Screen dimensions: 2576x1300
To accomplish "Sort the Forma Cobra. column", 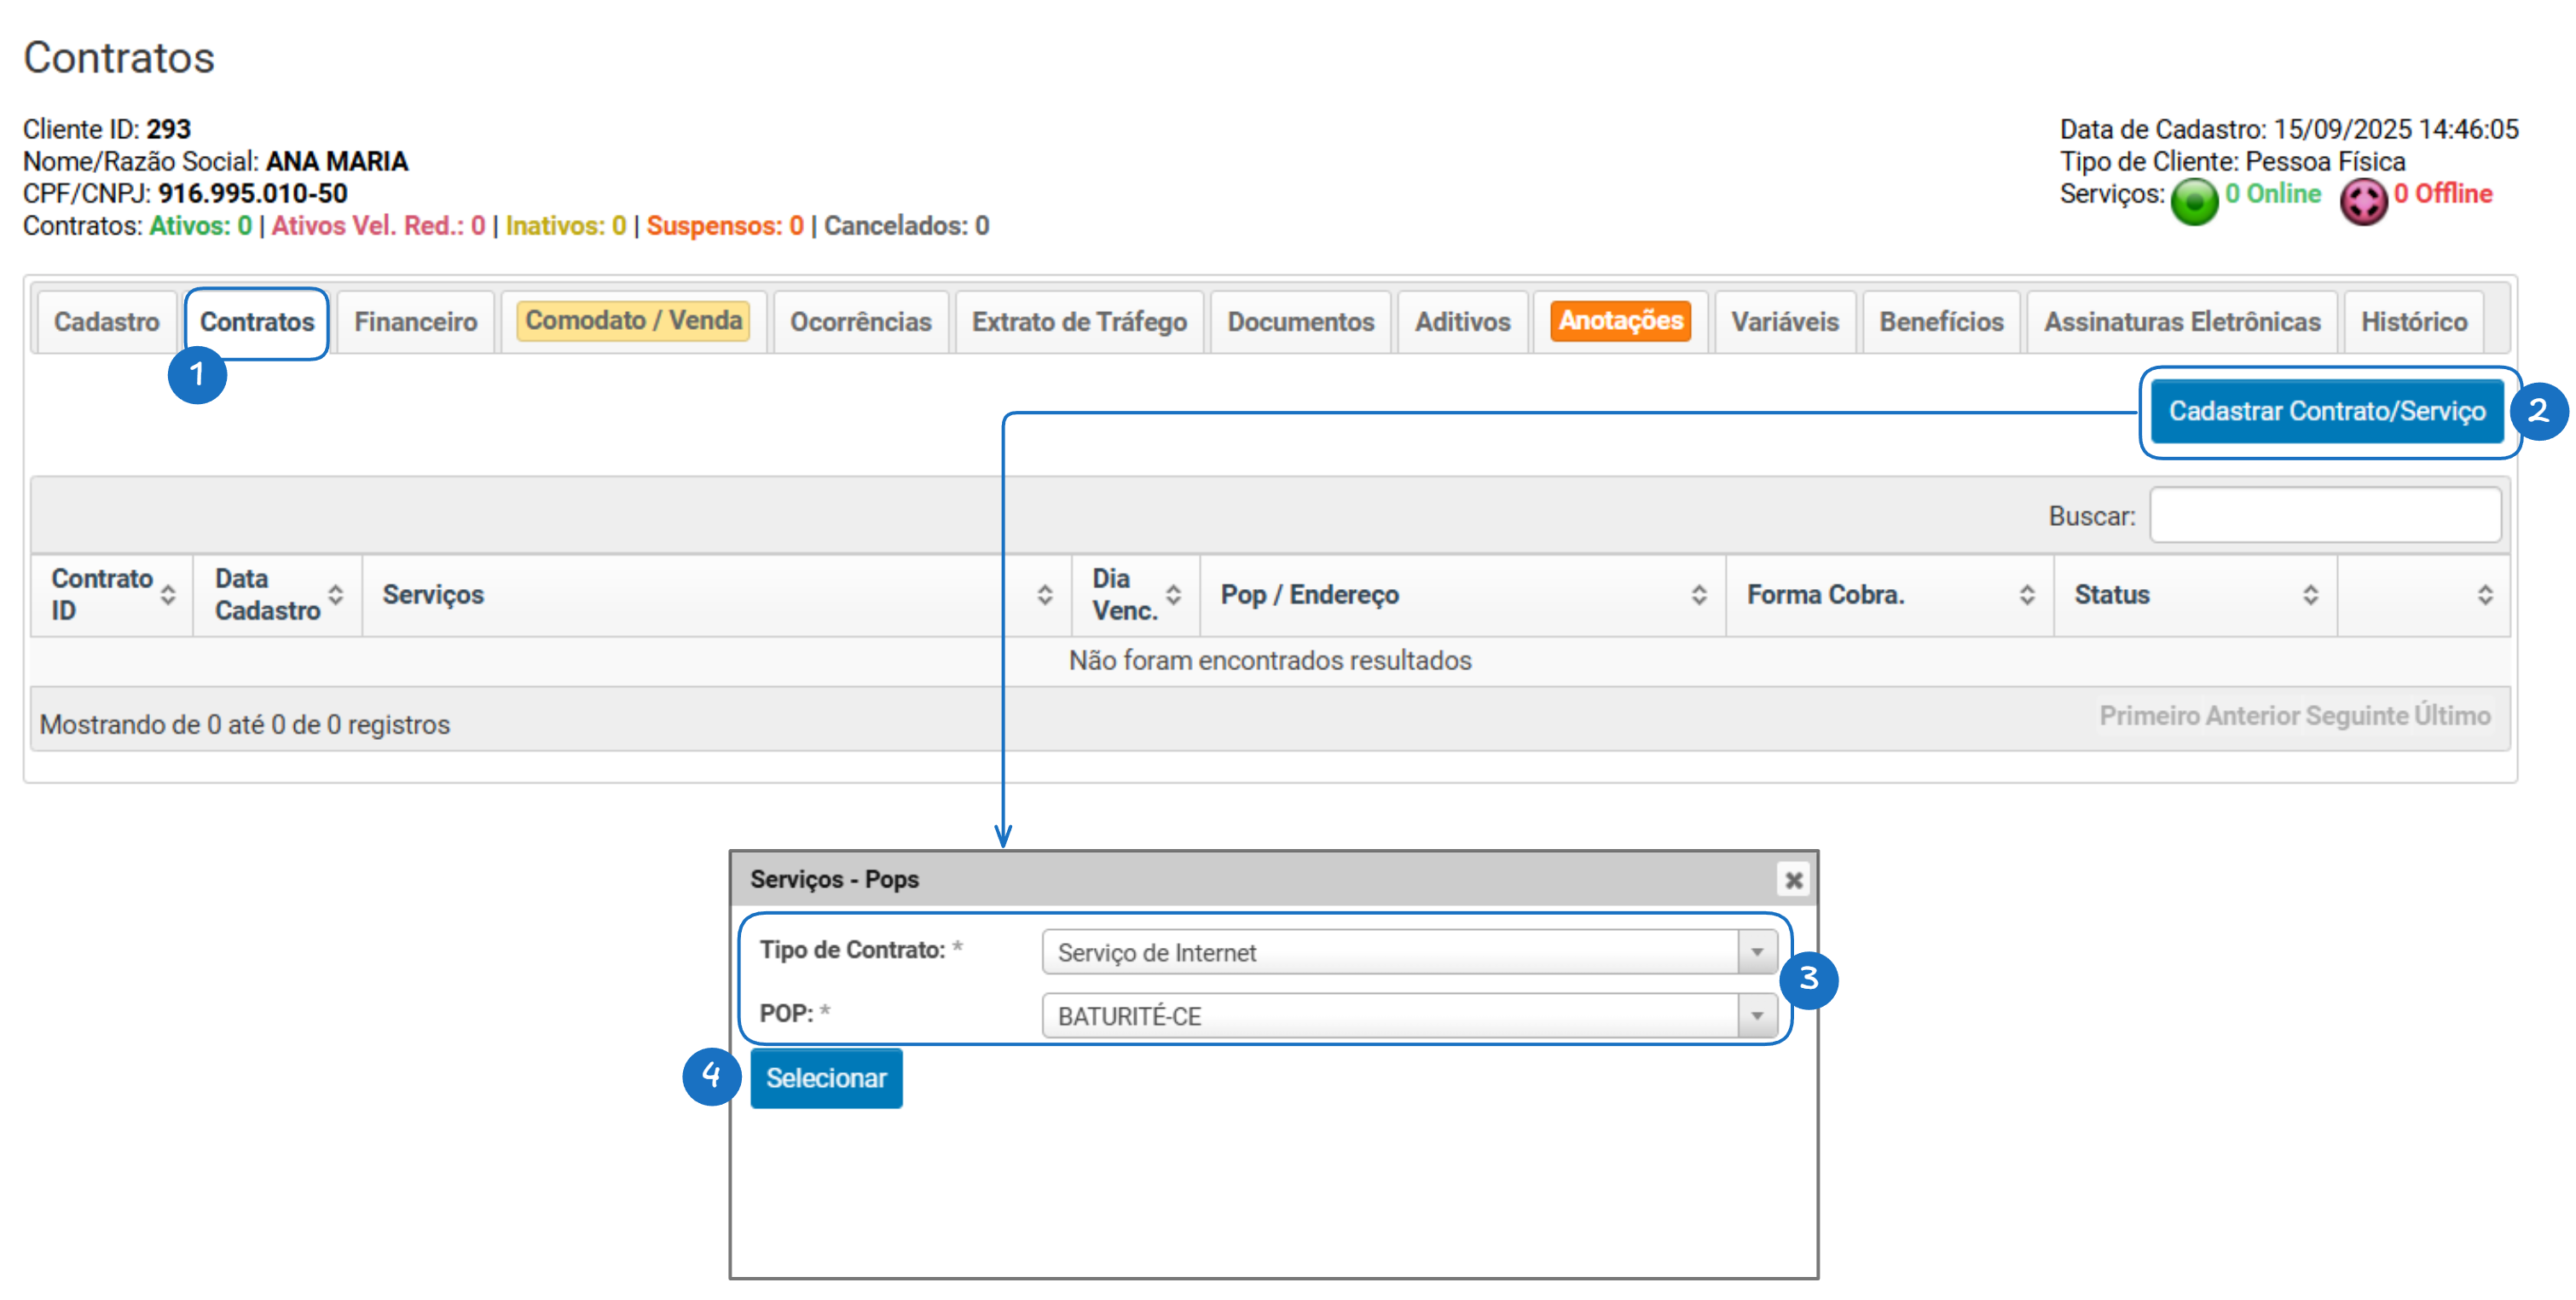I will click(2026, 595).
